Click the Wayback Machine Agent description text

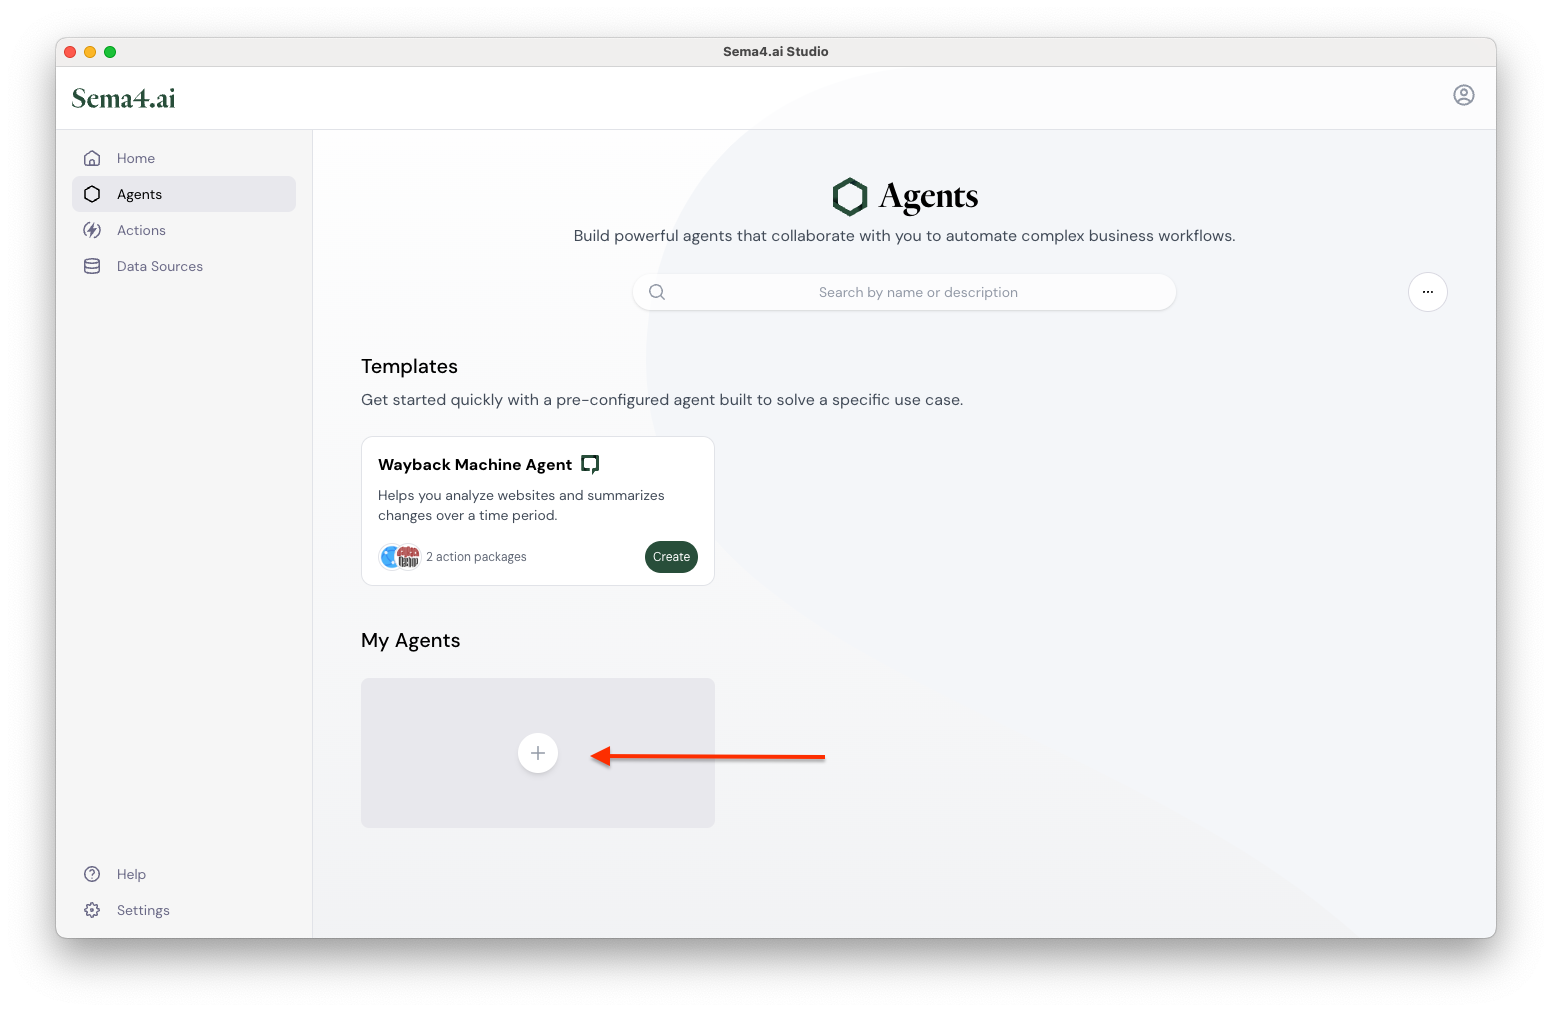(521, 505)
